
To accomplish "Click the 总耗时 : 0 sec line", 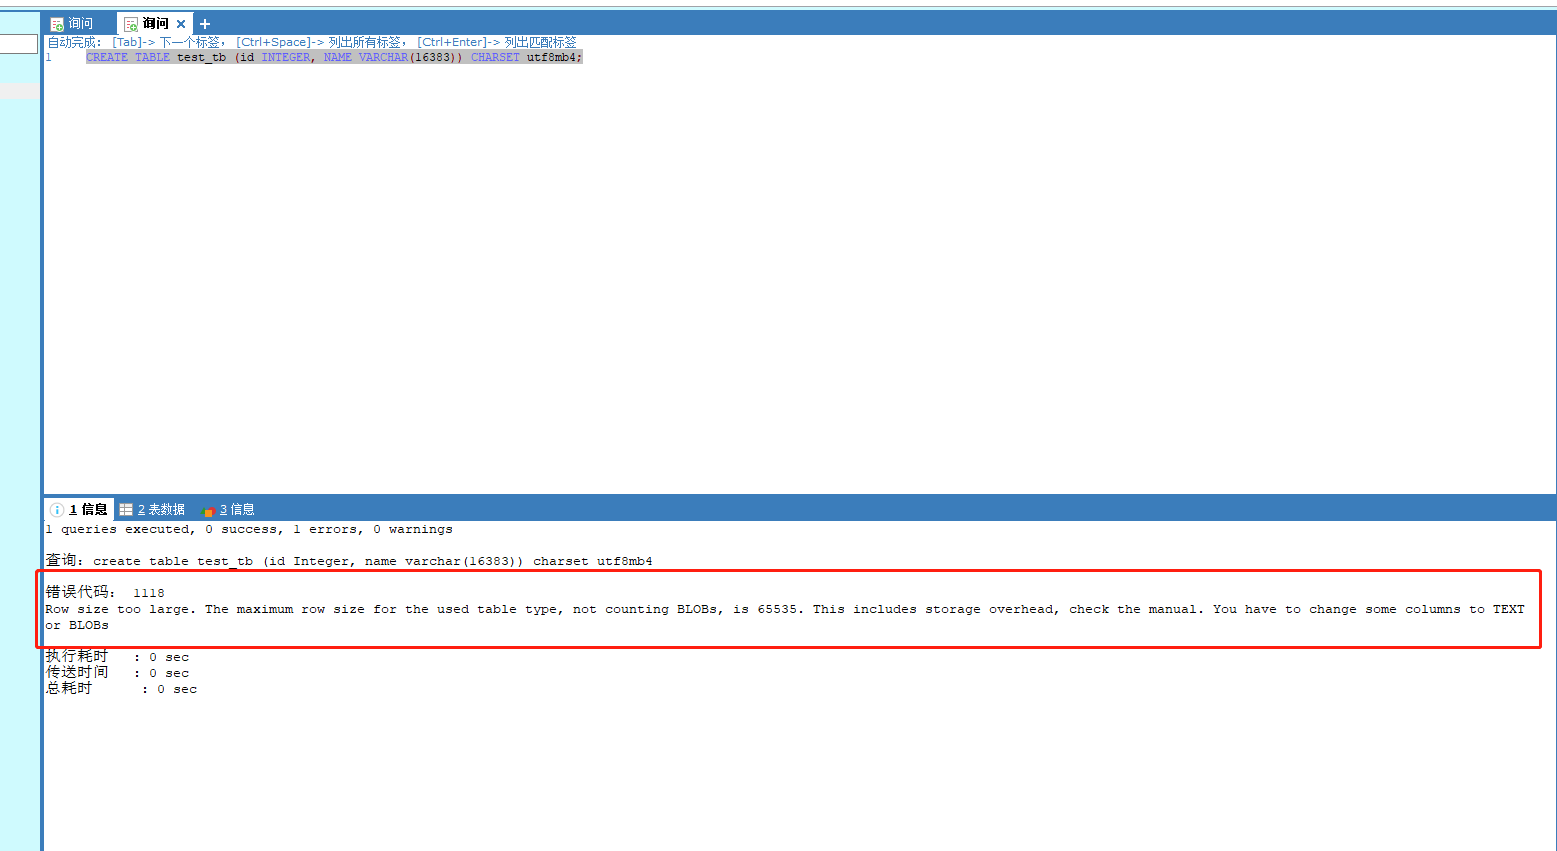I will (121, 689).
